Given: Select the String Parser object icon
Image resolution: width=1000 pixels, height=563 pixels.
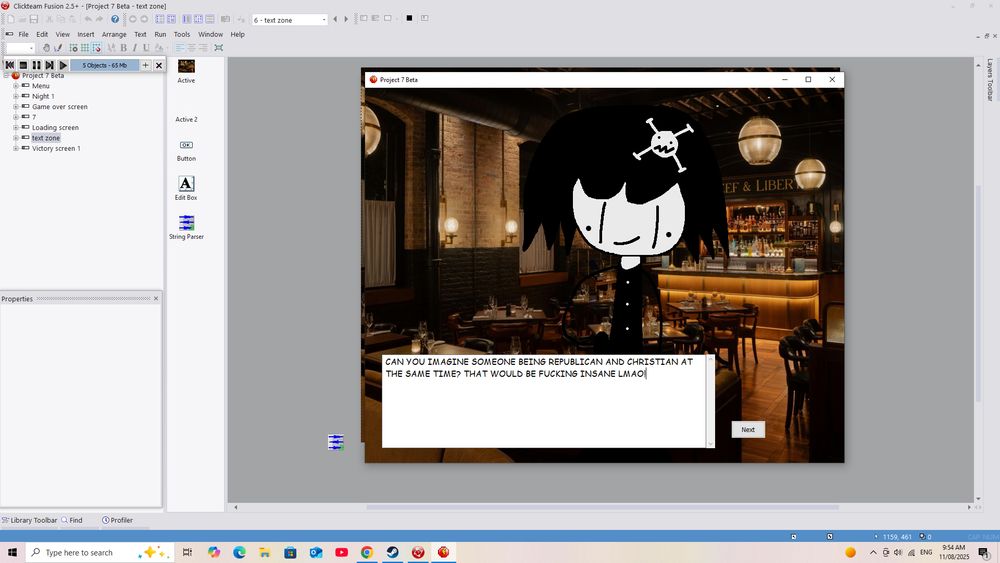Looking at the screenshot, I should tap(186, 223).
